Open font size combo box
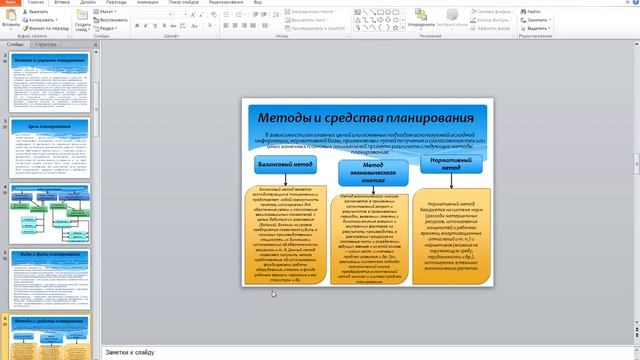The image size is (640, 360). point(181,14)
